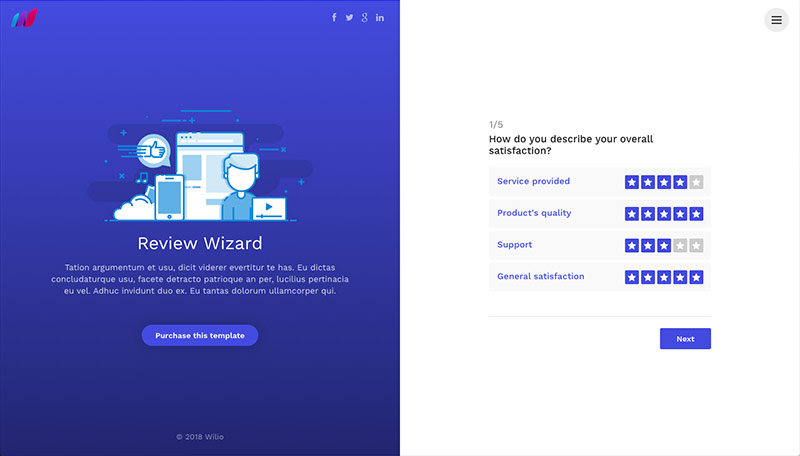
Task: Open the hamburger menu
Action: (776, 20)
